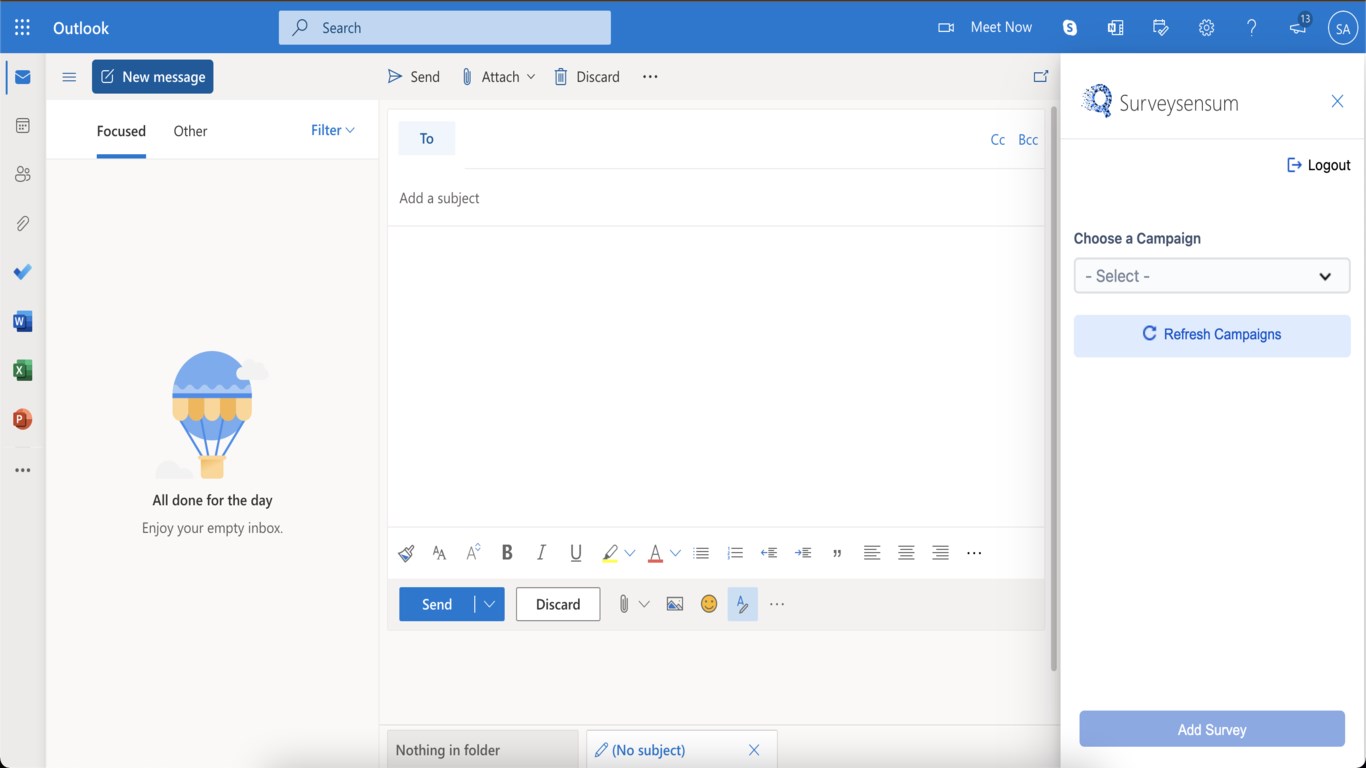Toggle italic formatting
The image size is (1366, 768).
pos(541,552)
